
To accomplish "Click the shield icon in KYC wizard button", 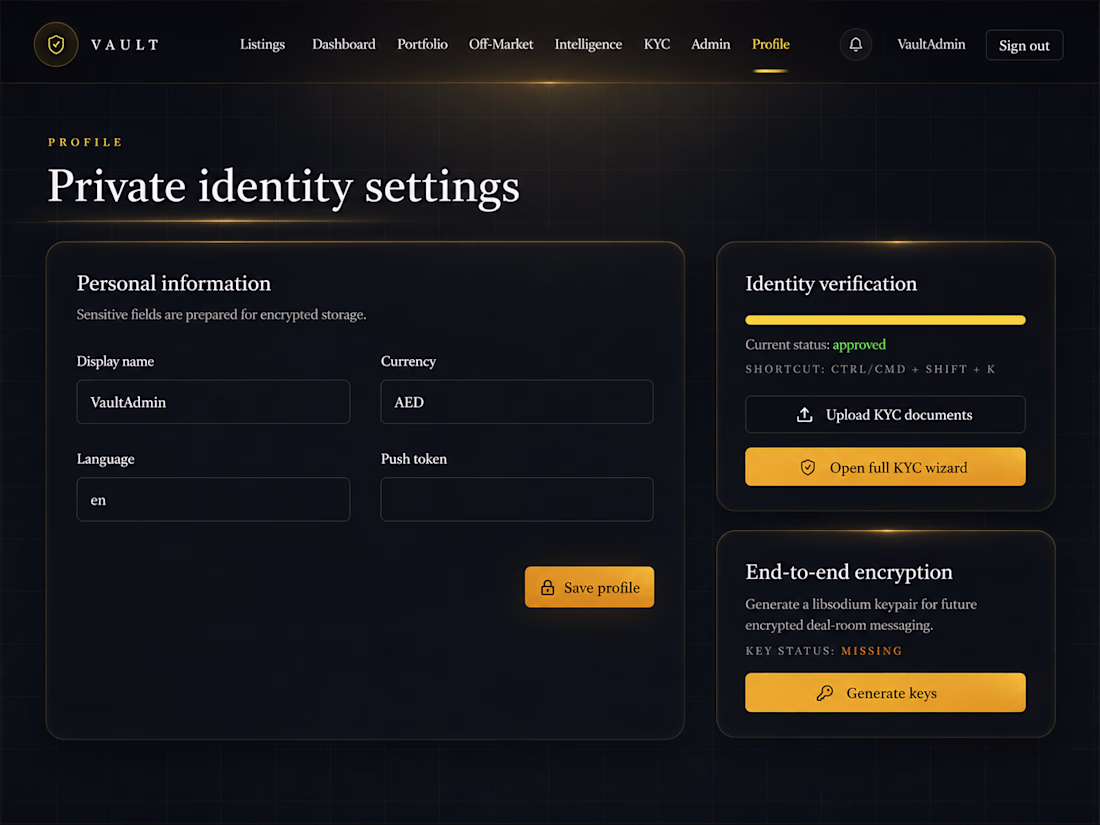I will (807, 467).
